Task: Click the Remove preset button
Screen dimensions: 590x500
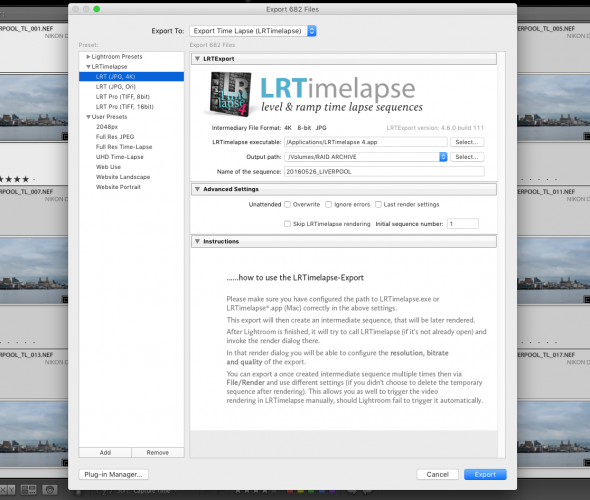Action: (158, 453)
